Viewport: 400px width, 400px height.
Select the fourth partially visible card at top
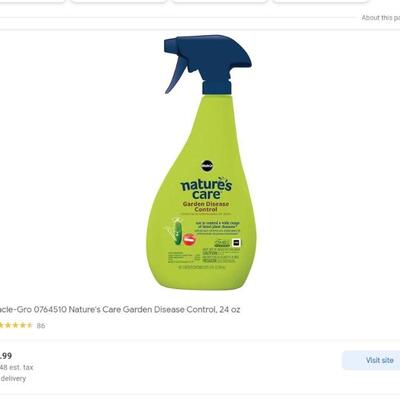point(321,1)
